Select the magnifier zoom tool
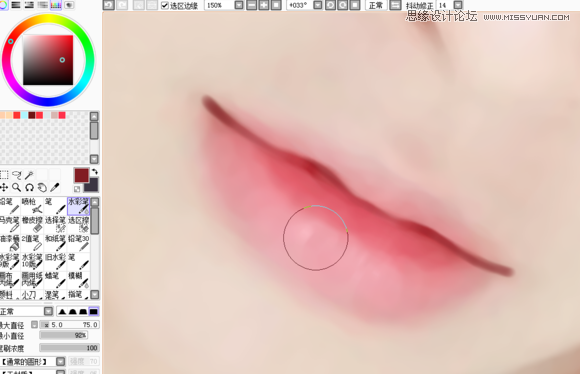580x374 pixels. (17, 188)
